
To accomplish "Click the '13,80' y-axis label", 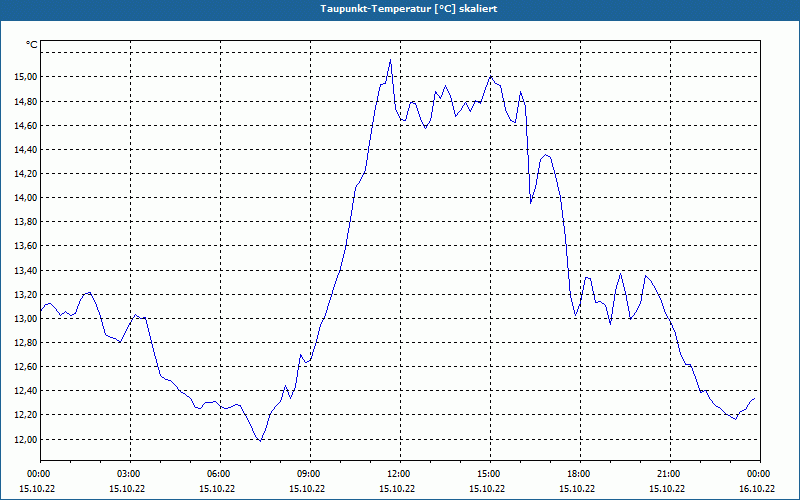I will tap(28, 222).
